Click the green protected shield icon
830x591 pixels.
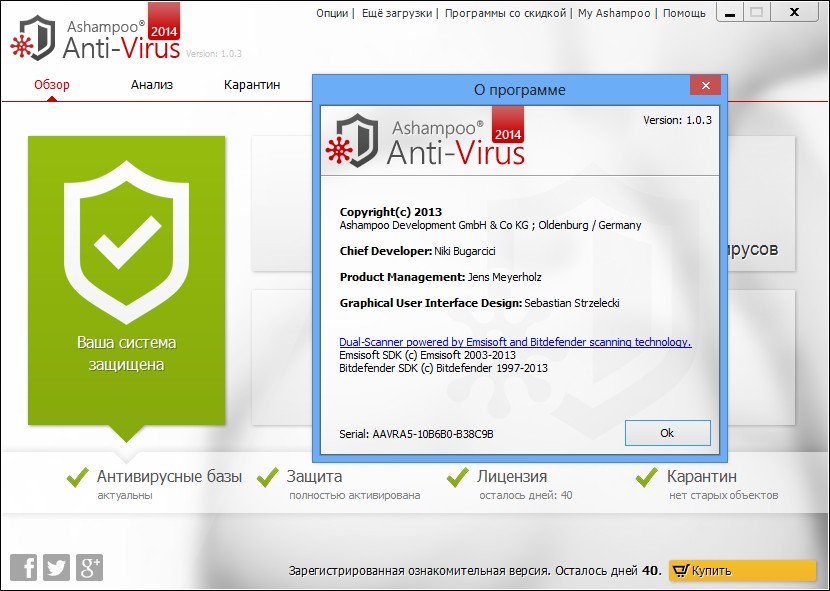(x=127, y=242)
